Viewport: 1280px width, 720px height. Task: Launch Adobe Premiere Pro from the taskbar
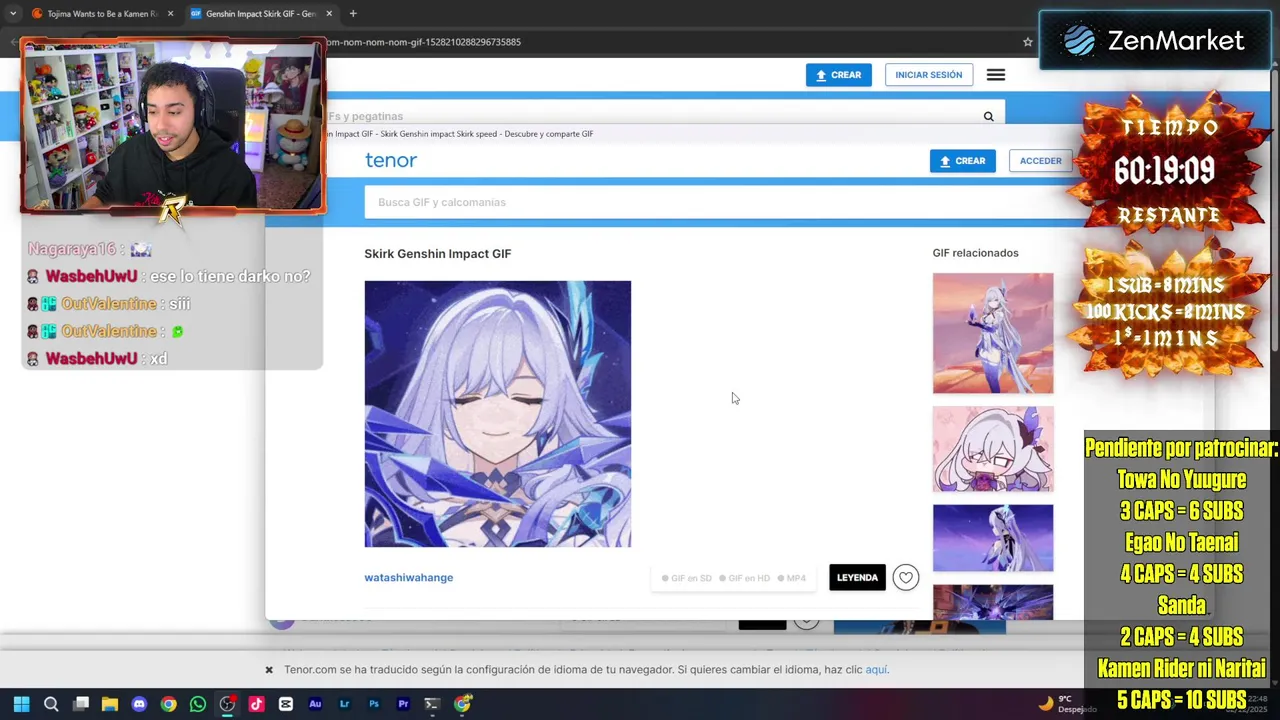[x=403, y=704]
